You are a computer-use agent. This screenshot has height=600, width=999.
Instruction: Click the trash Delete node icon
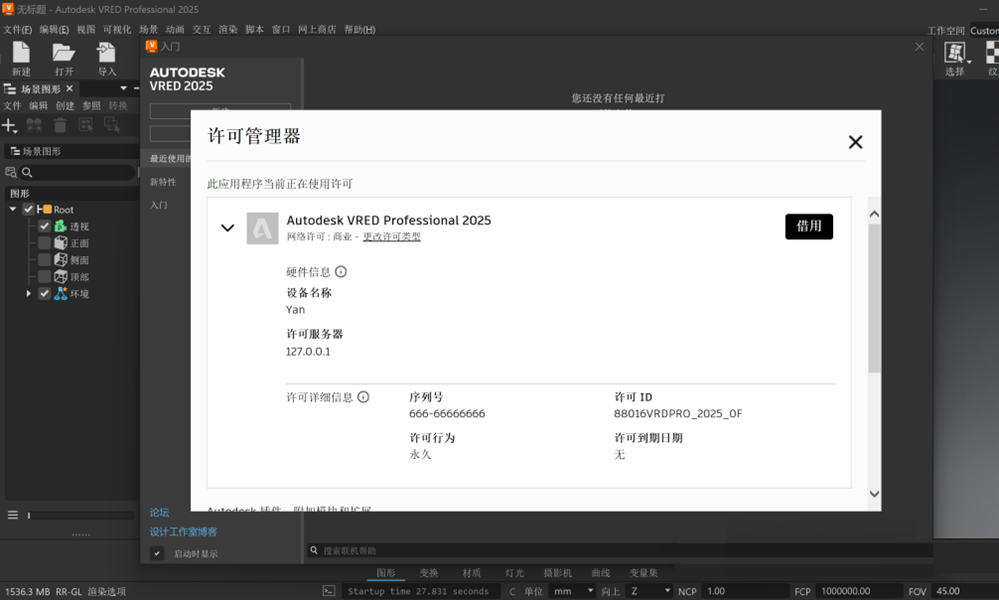[x=60, y=125]
